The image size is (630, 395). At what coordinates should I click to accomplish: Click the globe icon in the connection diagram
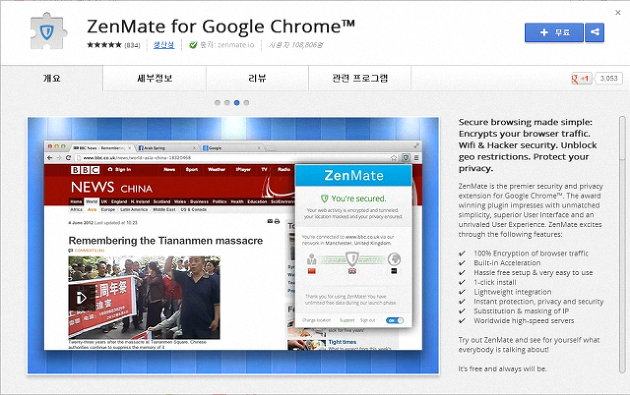pos(394,259)
